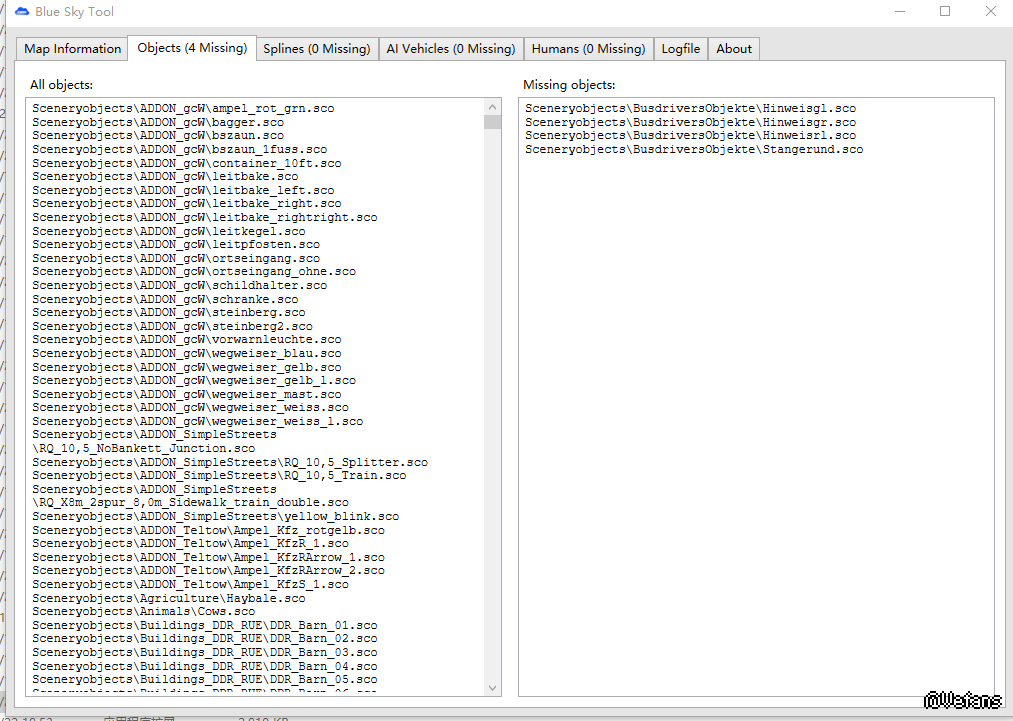Open the Logfile tab
Screen dimensions: 1013x721
point(681,49)
